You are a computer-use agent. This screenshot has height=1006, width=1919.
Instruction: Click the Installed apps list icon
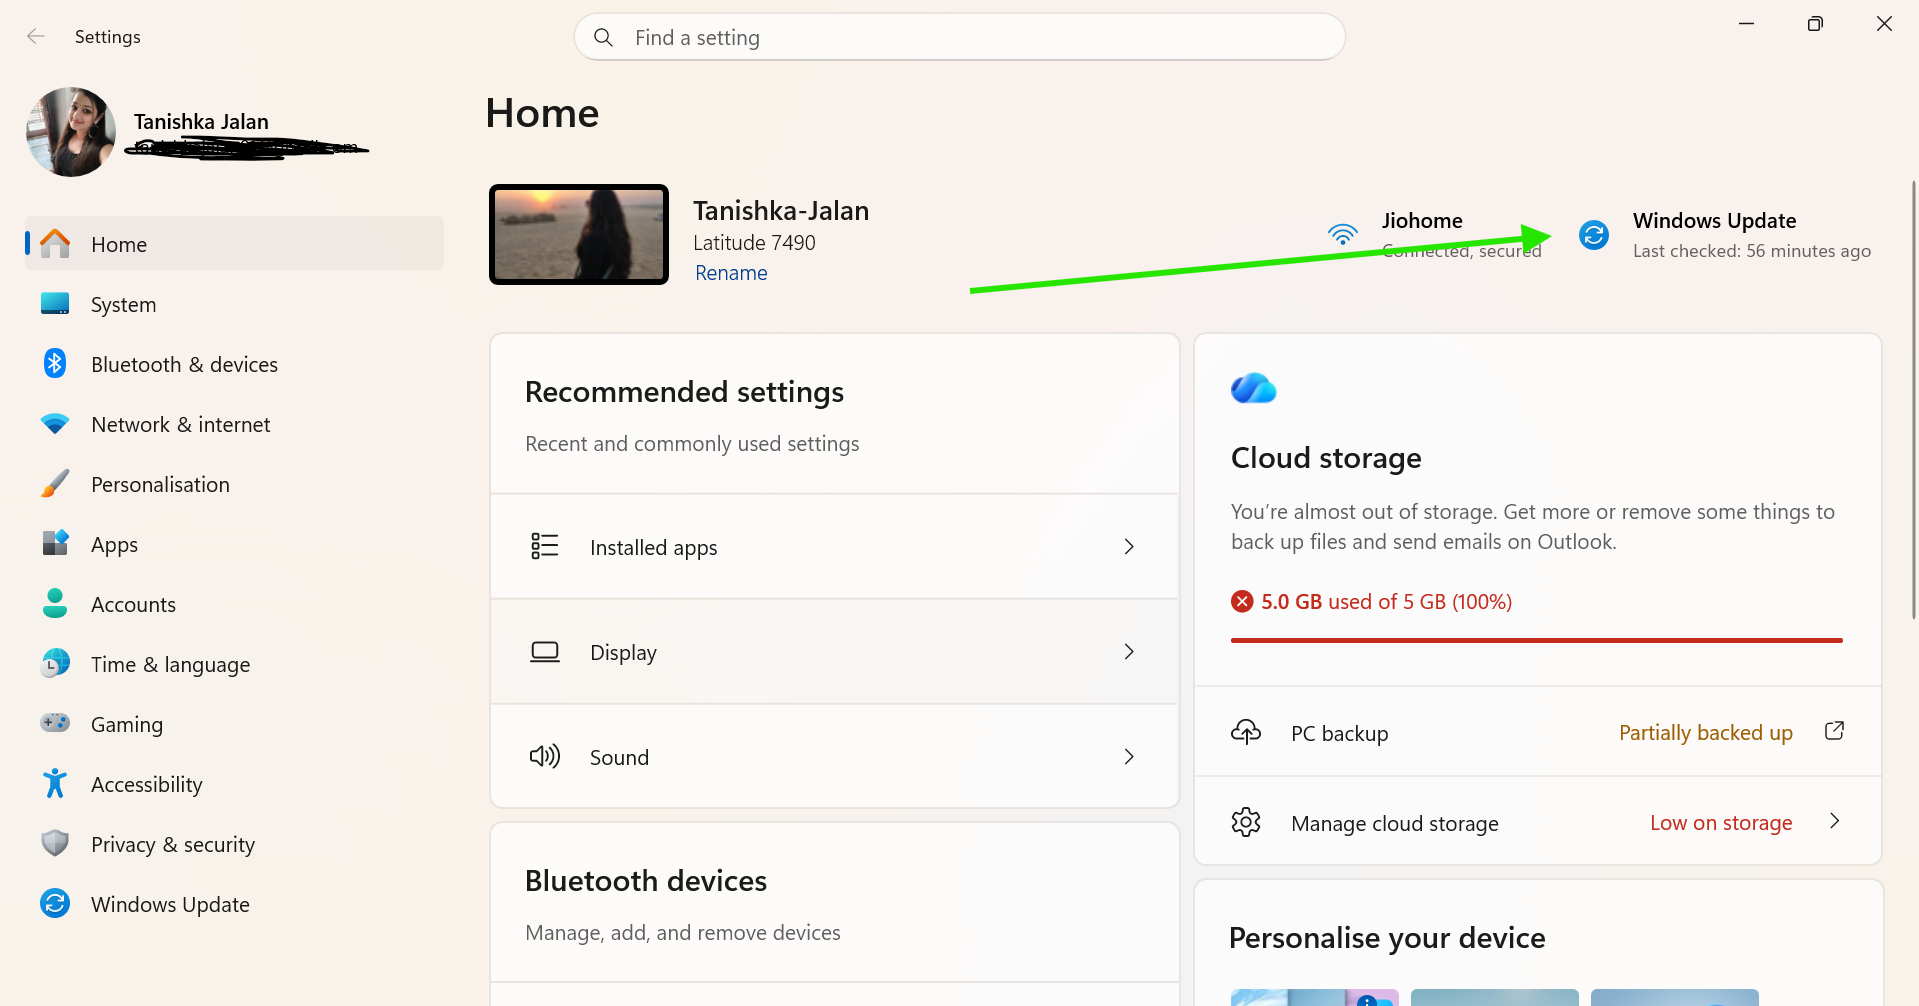coord(545,546)
